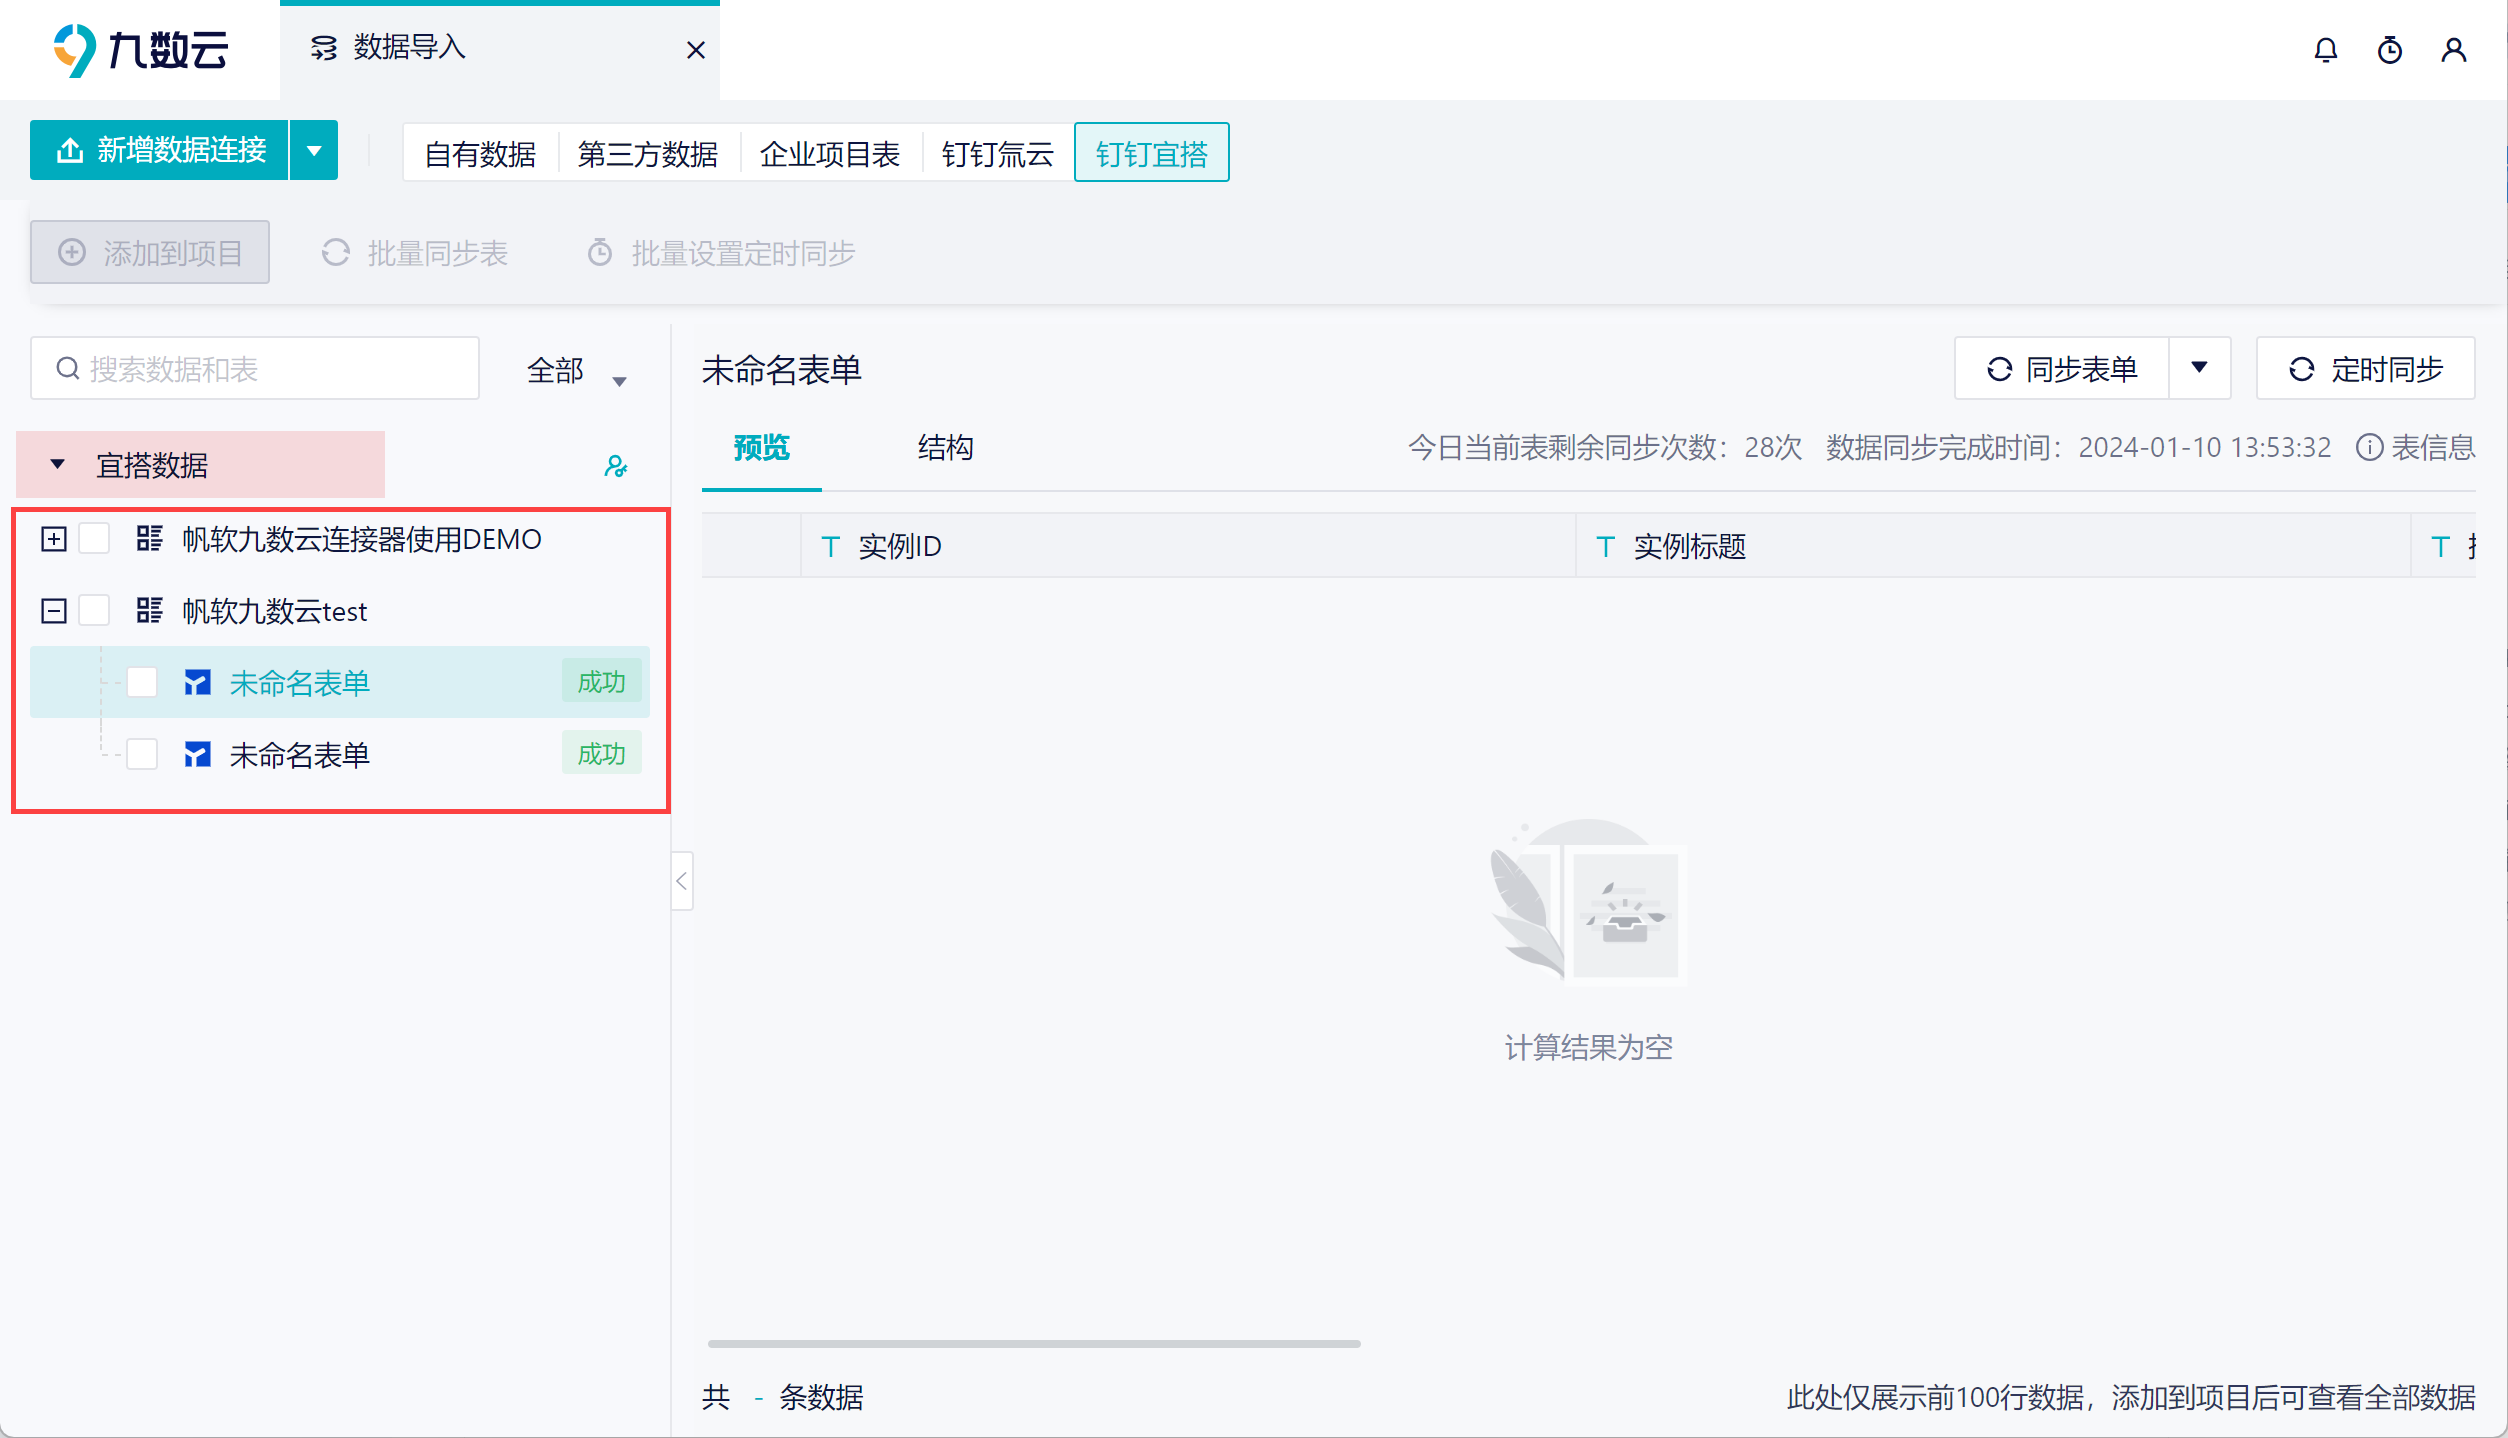The height and width of the screenshot is (1438, 2508).
Task: Check the 帆软九数云连接器使用DEMO checkbox
Action: click(x=94, y=539)
